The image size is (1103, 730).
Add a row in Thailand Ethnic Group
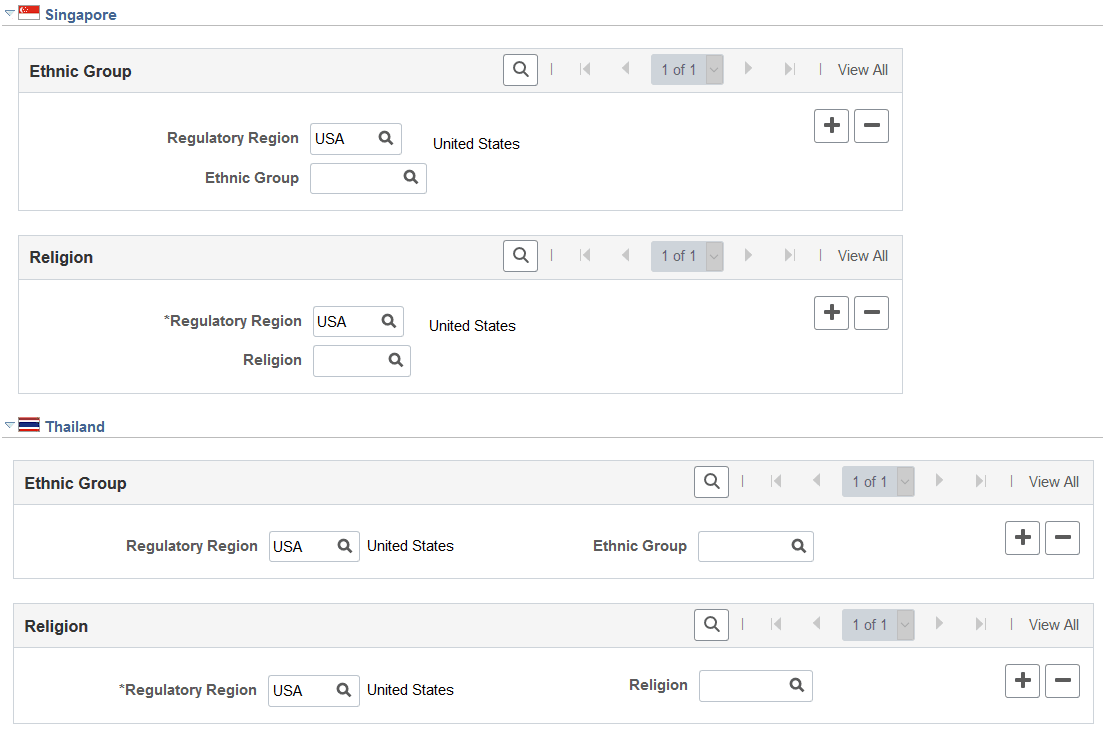pos(1022,538)
